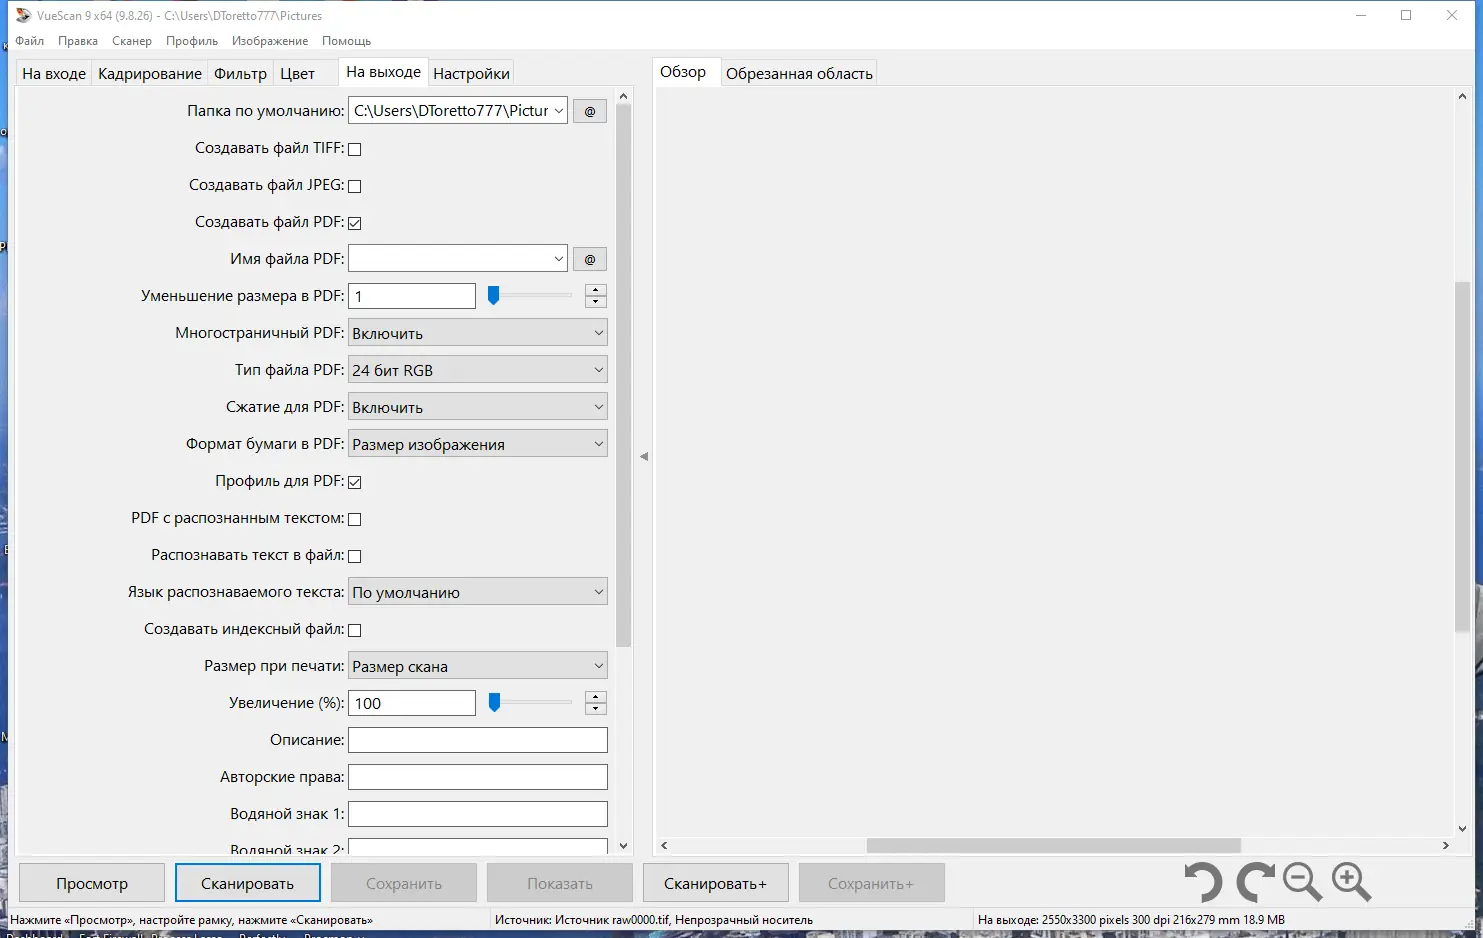This screenshot has width=1483, height=938.
Task: Click the @ button beside PDF file name
Action: [590, 259]
